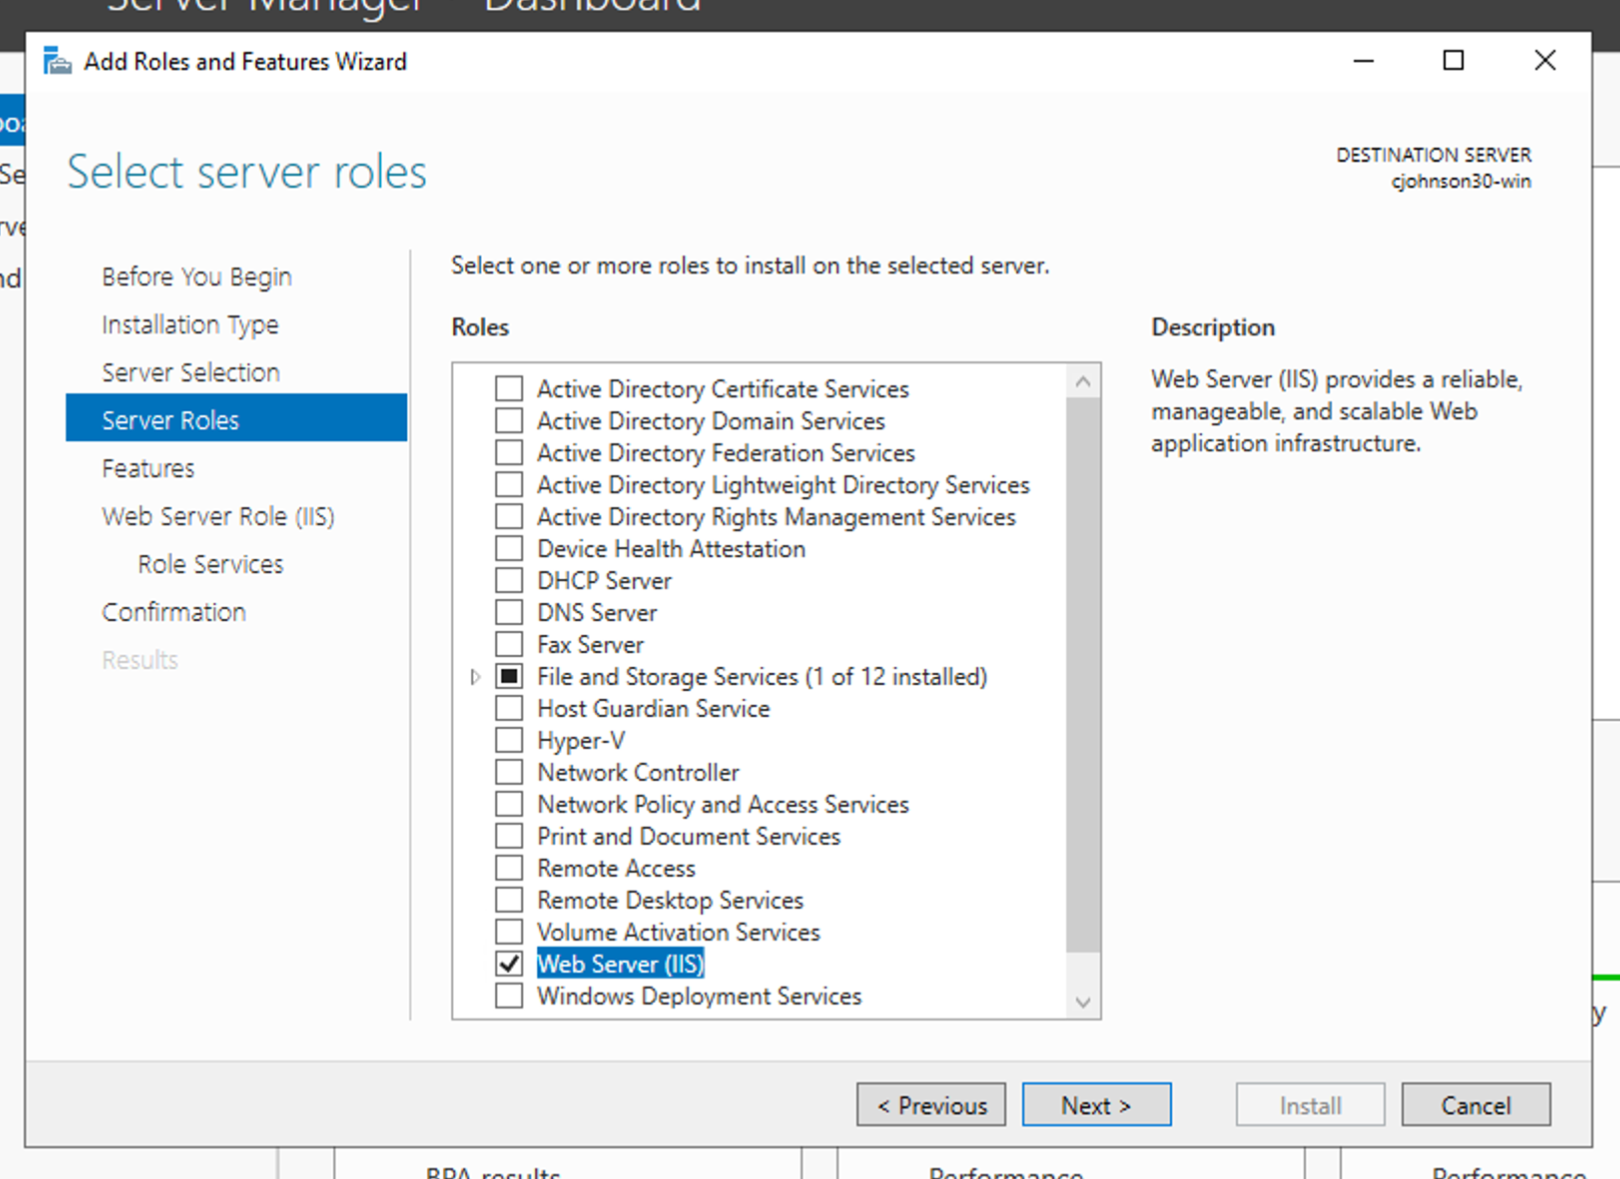Select the Remote Access role label
This screenshot has width=1620, height=1179.
pyautogui.click(x=616, y=869)
